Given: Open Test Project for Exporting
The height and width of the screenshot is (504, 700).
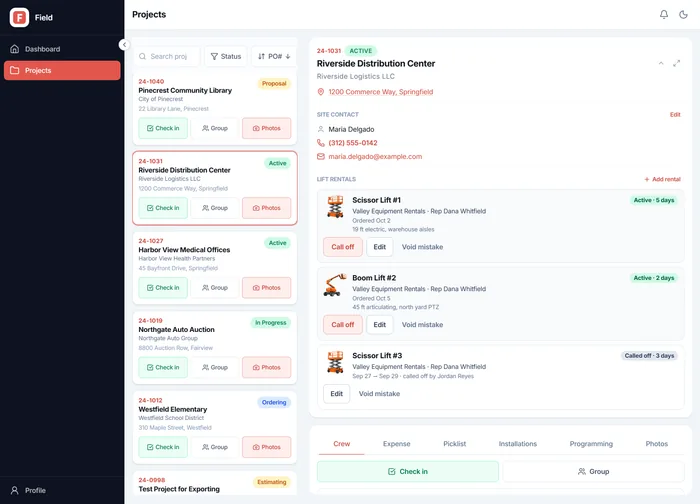Looking at the screenshot, I should 179,489.
